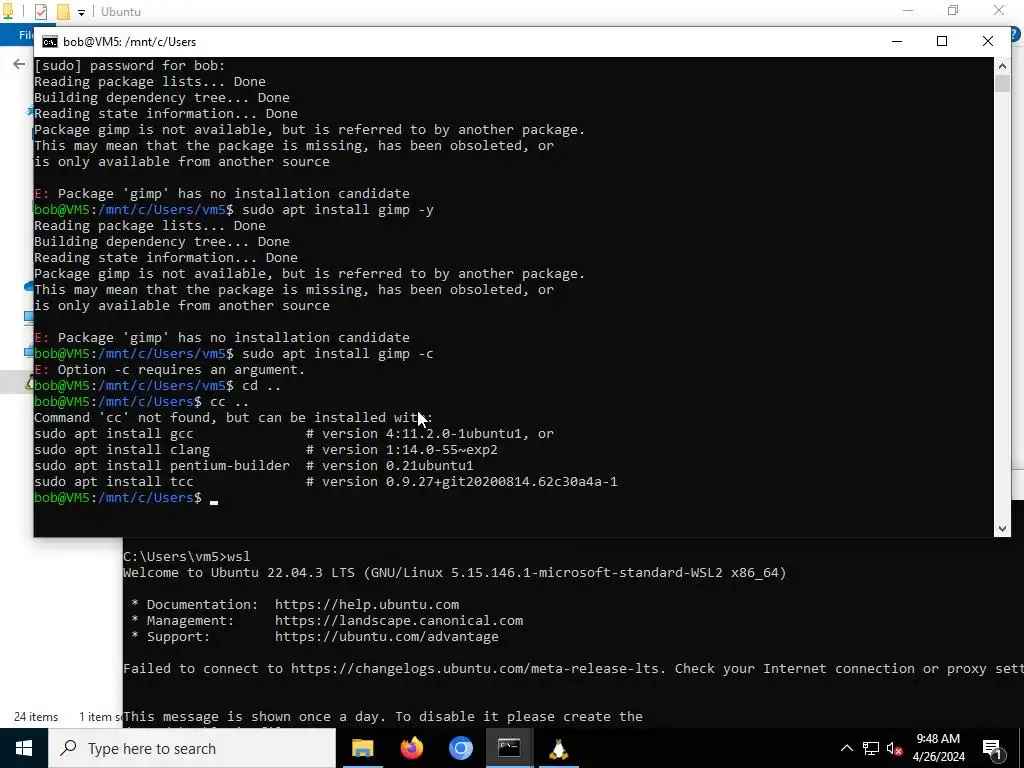Screen dimensions: 1024x768
Task: Switch to the Command Prompt taskbar icon
Action: pos(509,748)
